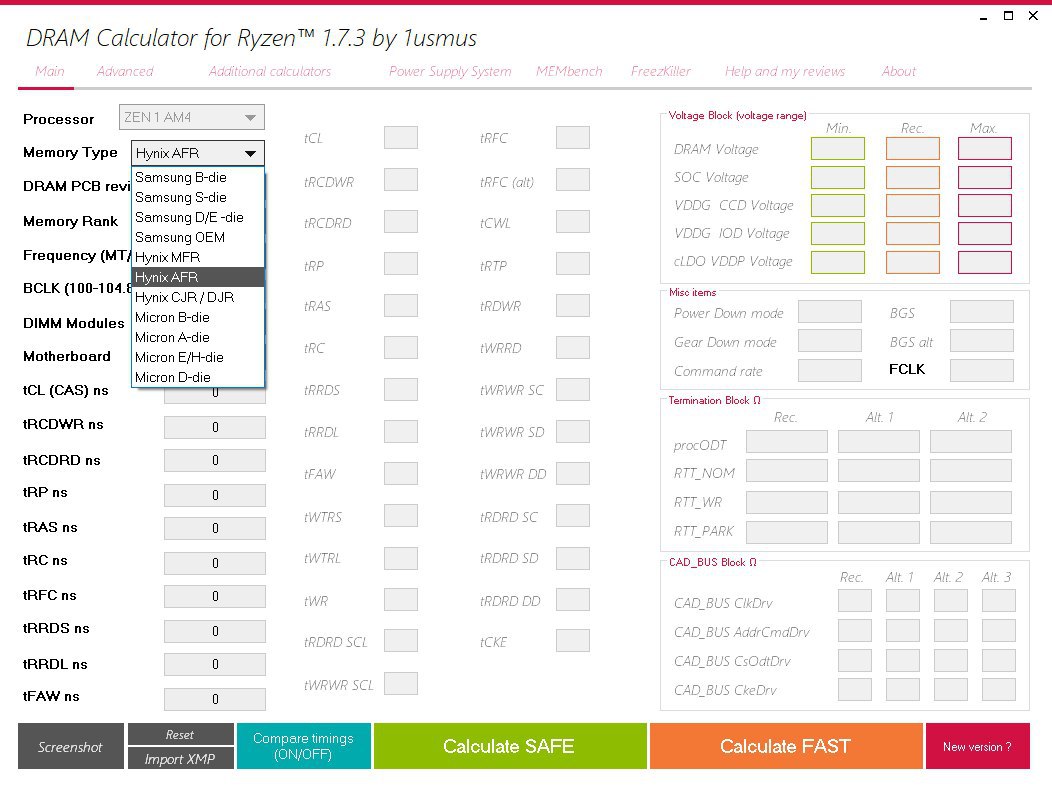Click the tRP ns input field
This screenshot has width=1052, height=791.
pos(215,495)
